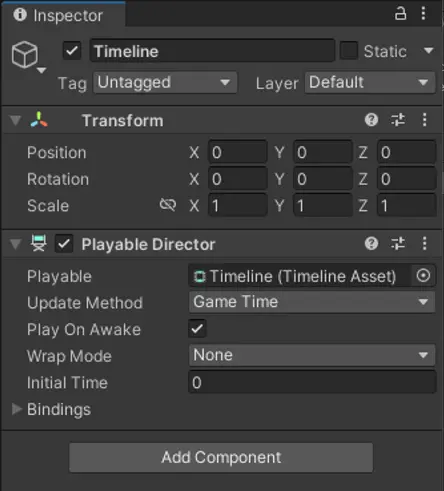Lock the Inspector panel with padlock icon
Image resolution: width=444 pixels, height=491 pixels.
pyautogui.click(x=400, y=14)
